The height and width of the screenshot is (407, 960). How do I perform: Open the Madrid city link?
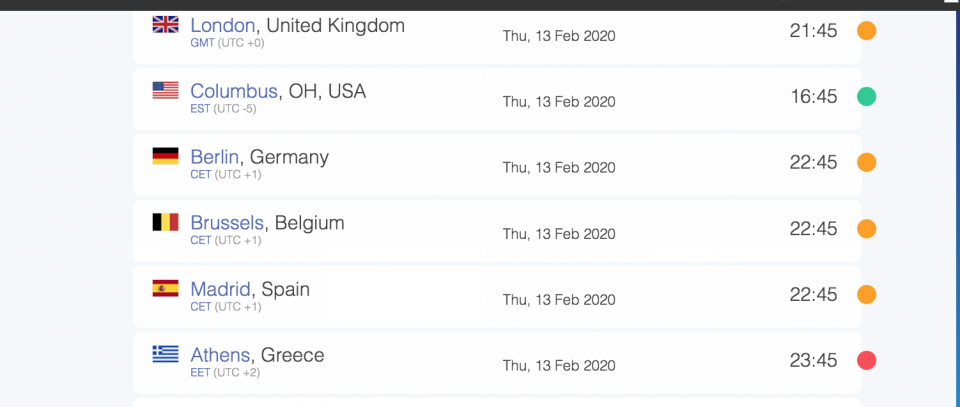220,289
